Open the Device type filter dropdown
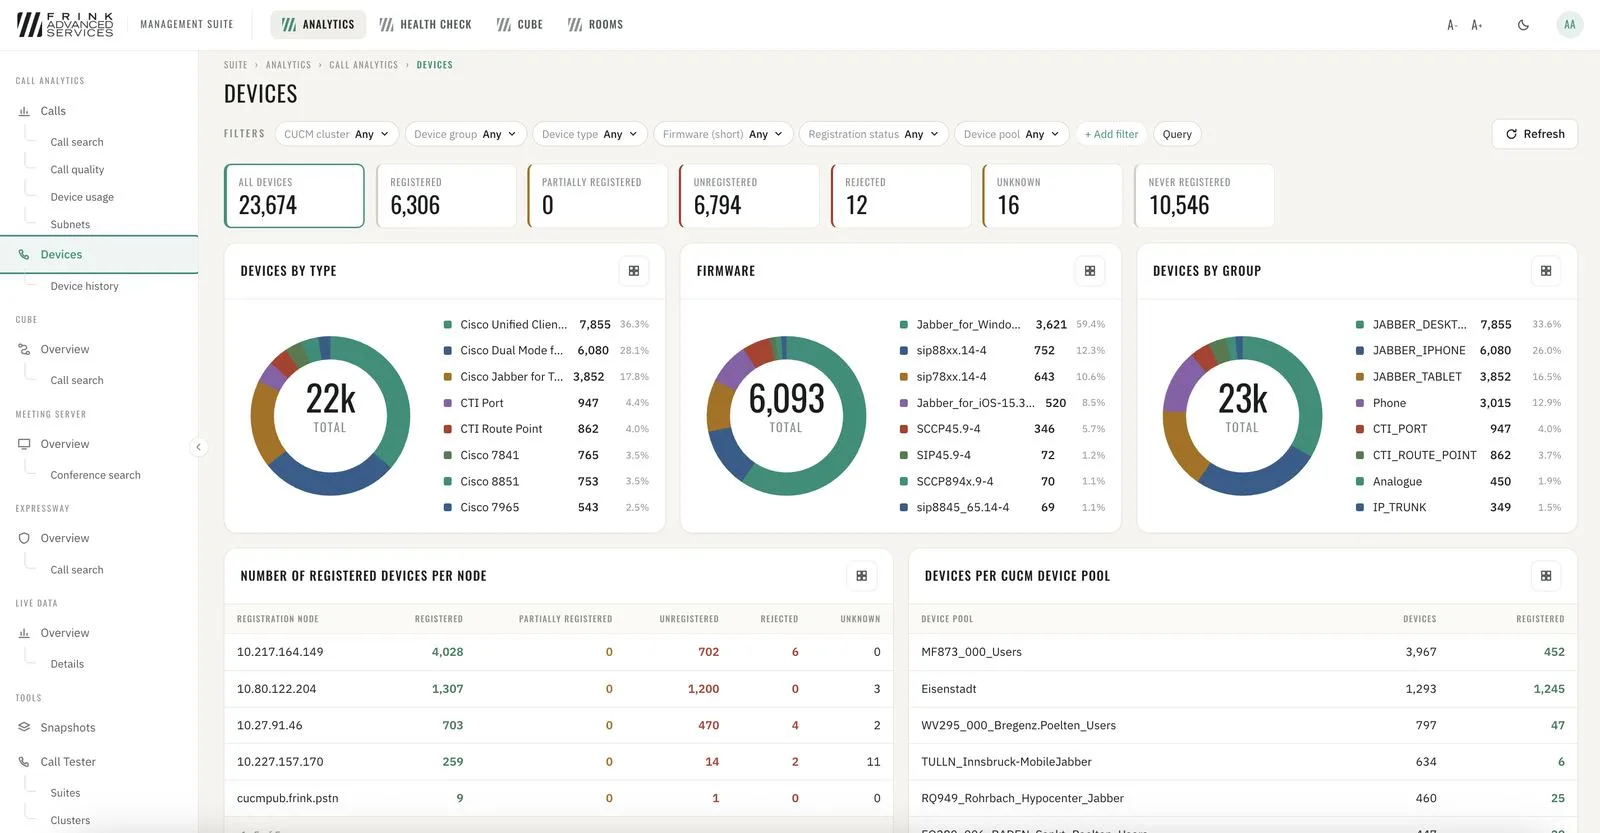The image size is (1600, 833). tap(589, 134)
